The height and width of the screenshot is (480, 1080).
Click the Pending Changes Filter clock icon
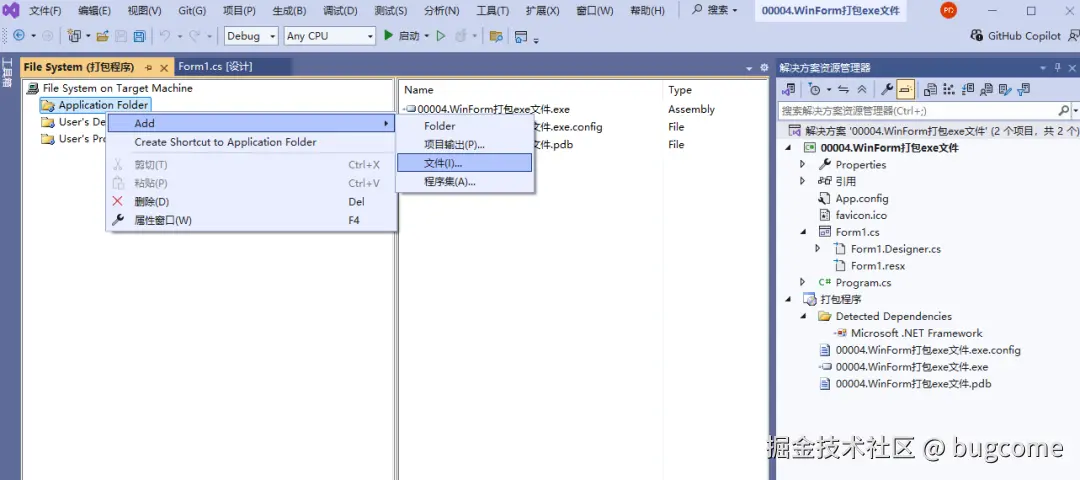[816, 89]
